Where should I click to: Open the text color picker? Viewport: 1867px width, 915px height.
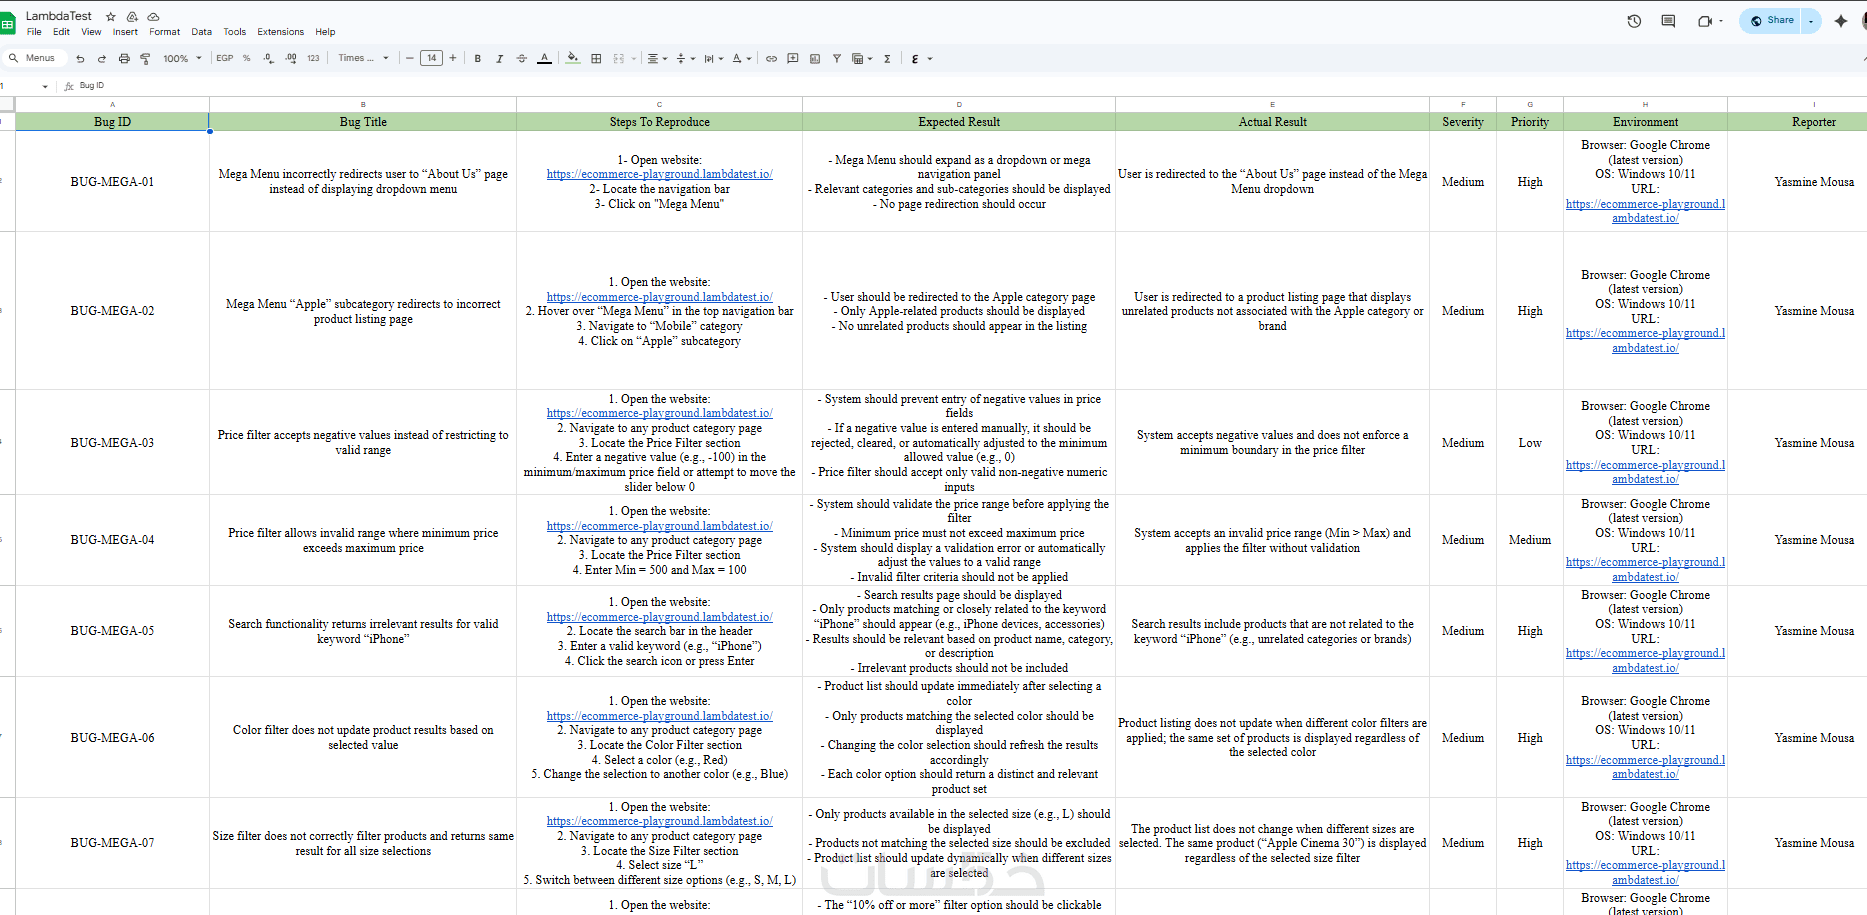[x=544, y=59]
